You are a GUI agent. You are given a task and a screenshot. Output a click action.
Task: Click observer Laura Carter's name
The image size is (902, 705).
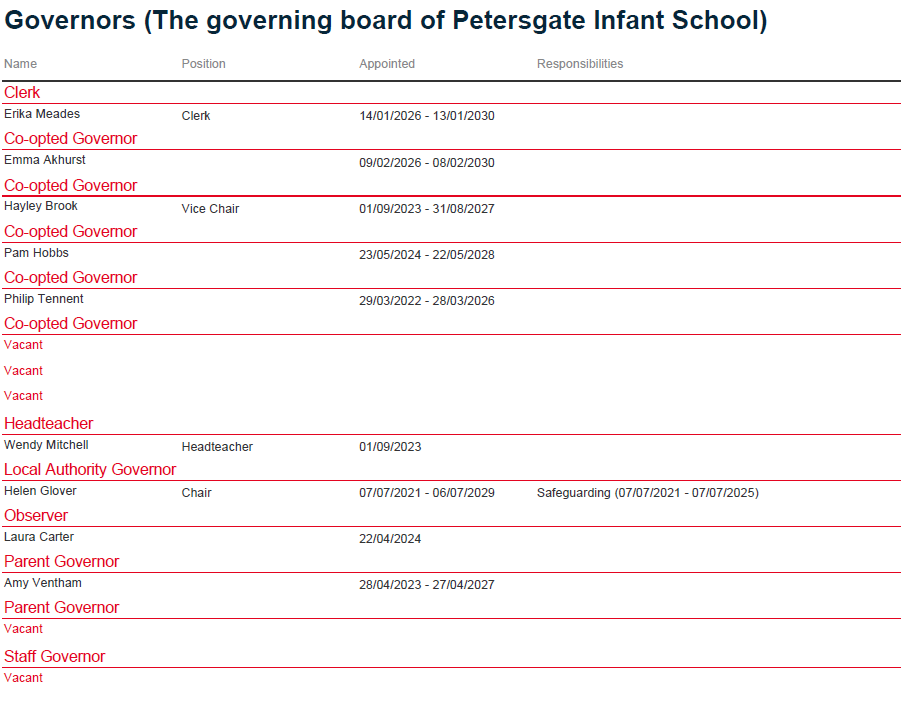tap(39, 537)
